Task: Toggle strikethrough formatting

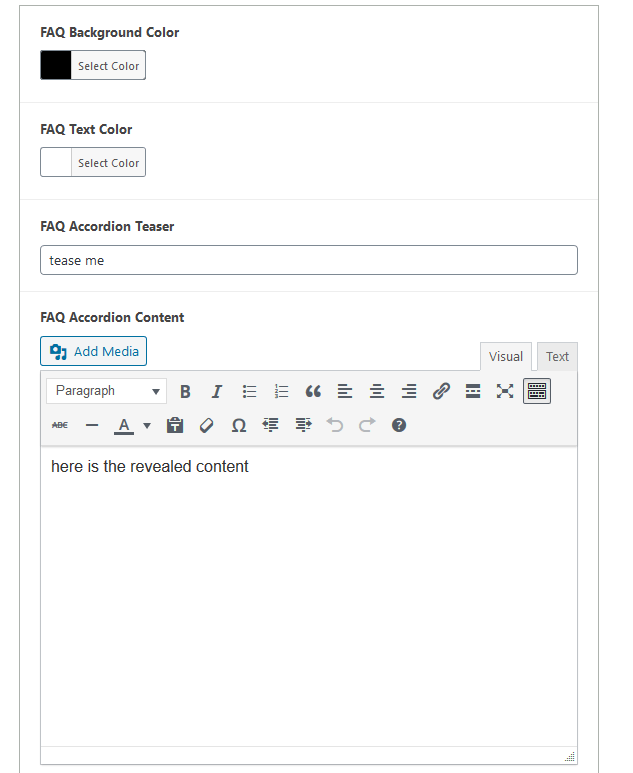Action: [60, 425]
